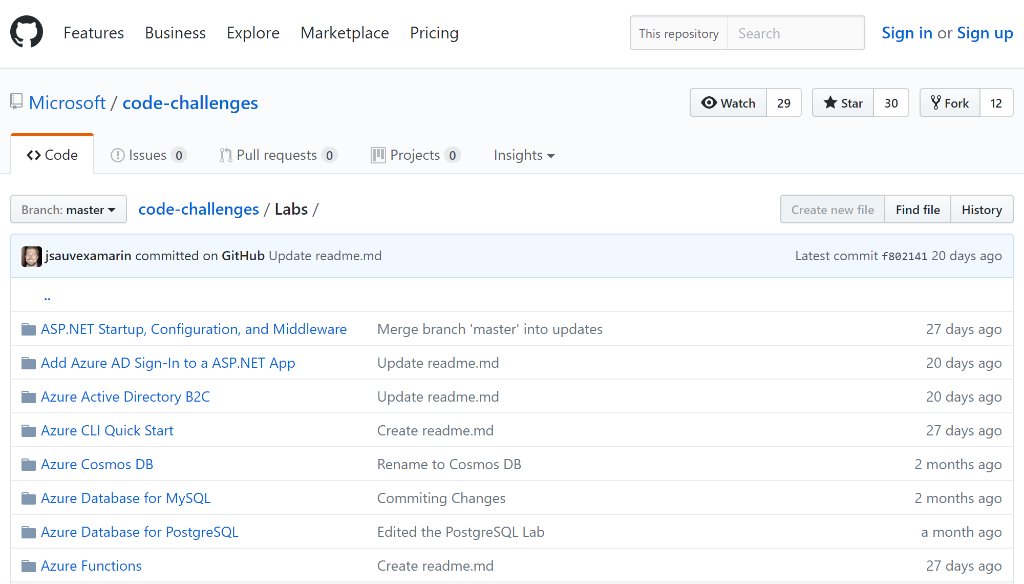View the 12 forks count
This screenshot has width=1024, height=584.
point(996,103)
